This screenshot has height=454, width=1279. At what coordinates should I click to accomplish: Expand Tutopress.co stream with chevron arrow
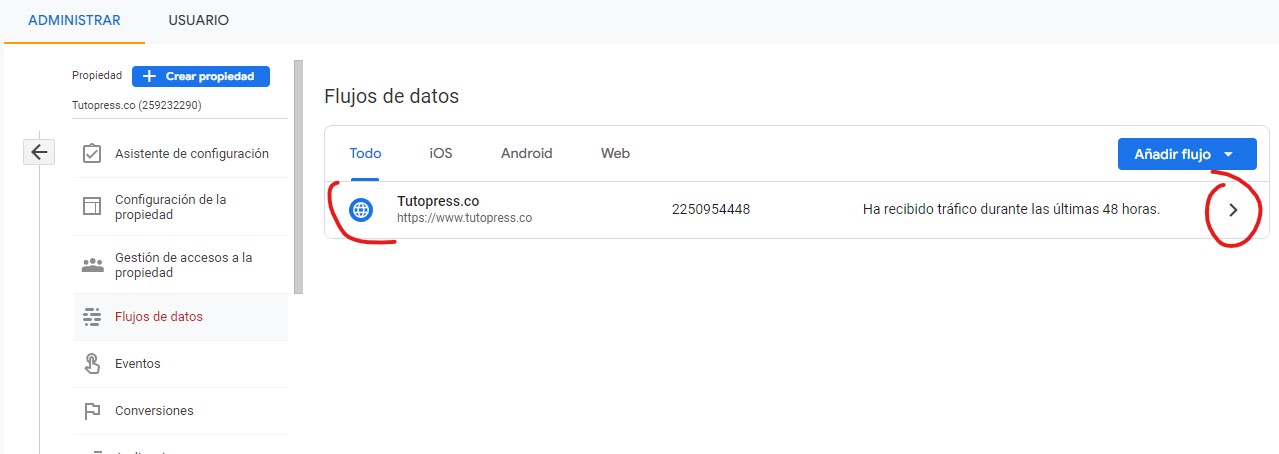(x=1233, y=210)
